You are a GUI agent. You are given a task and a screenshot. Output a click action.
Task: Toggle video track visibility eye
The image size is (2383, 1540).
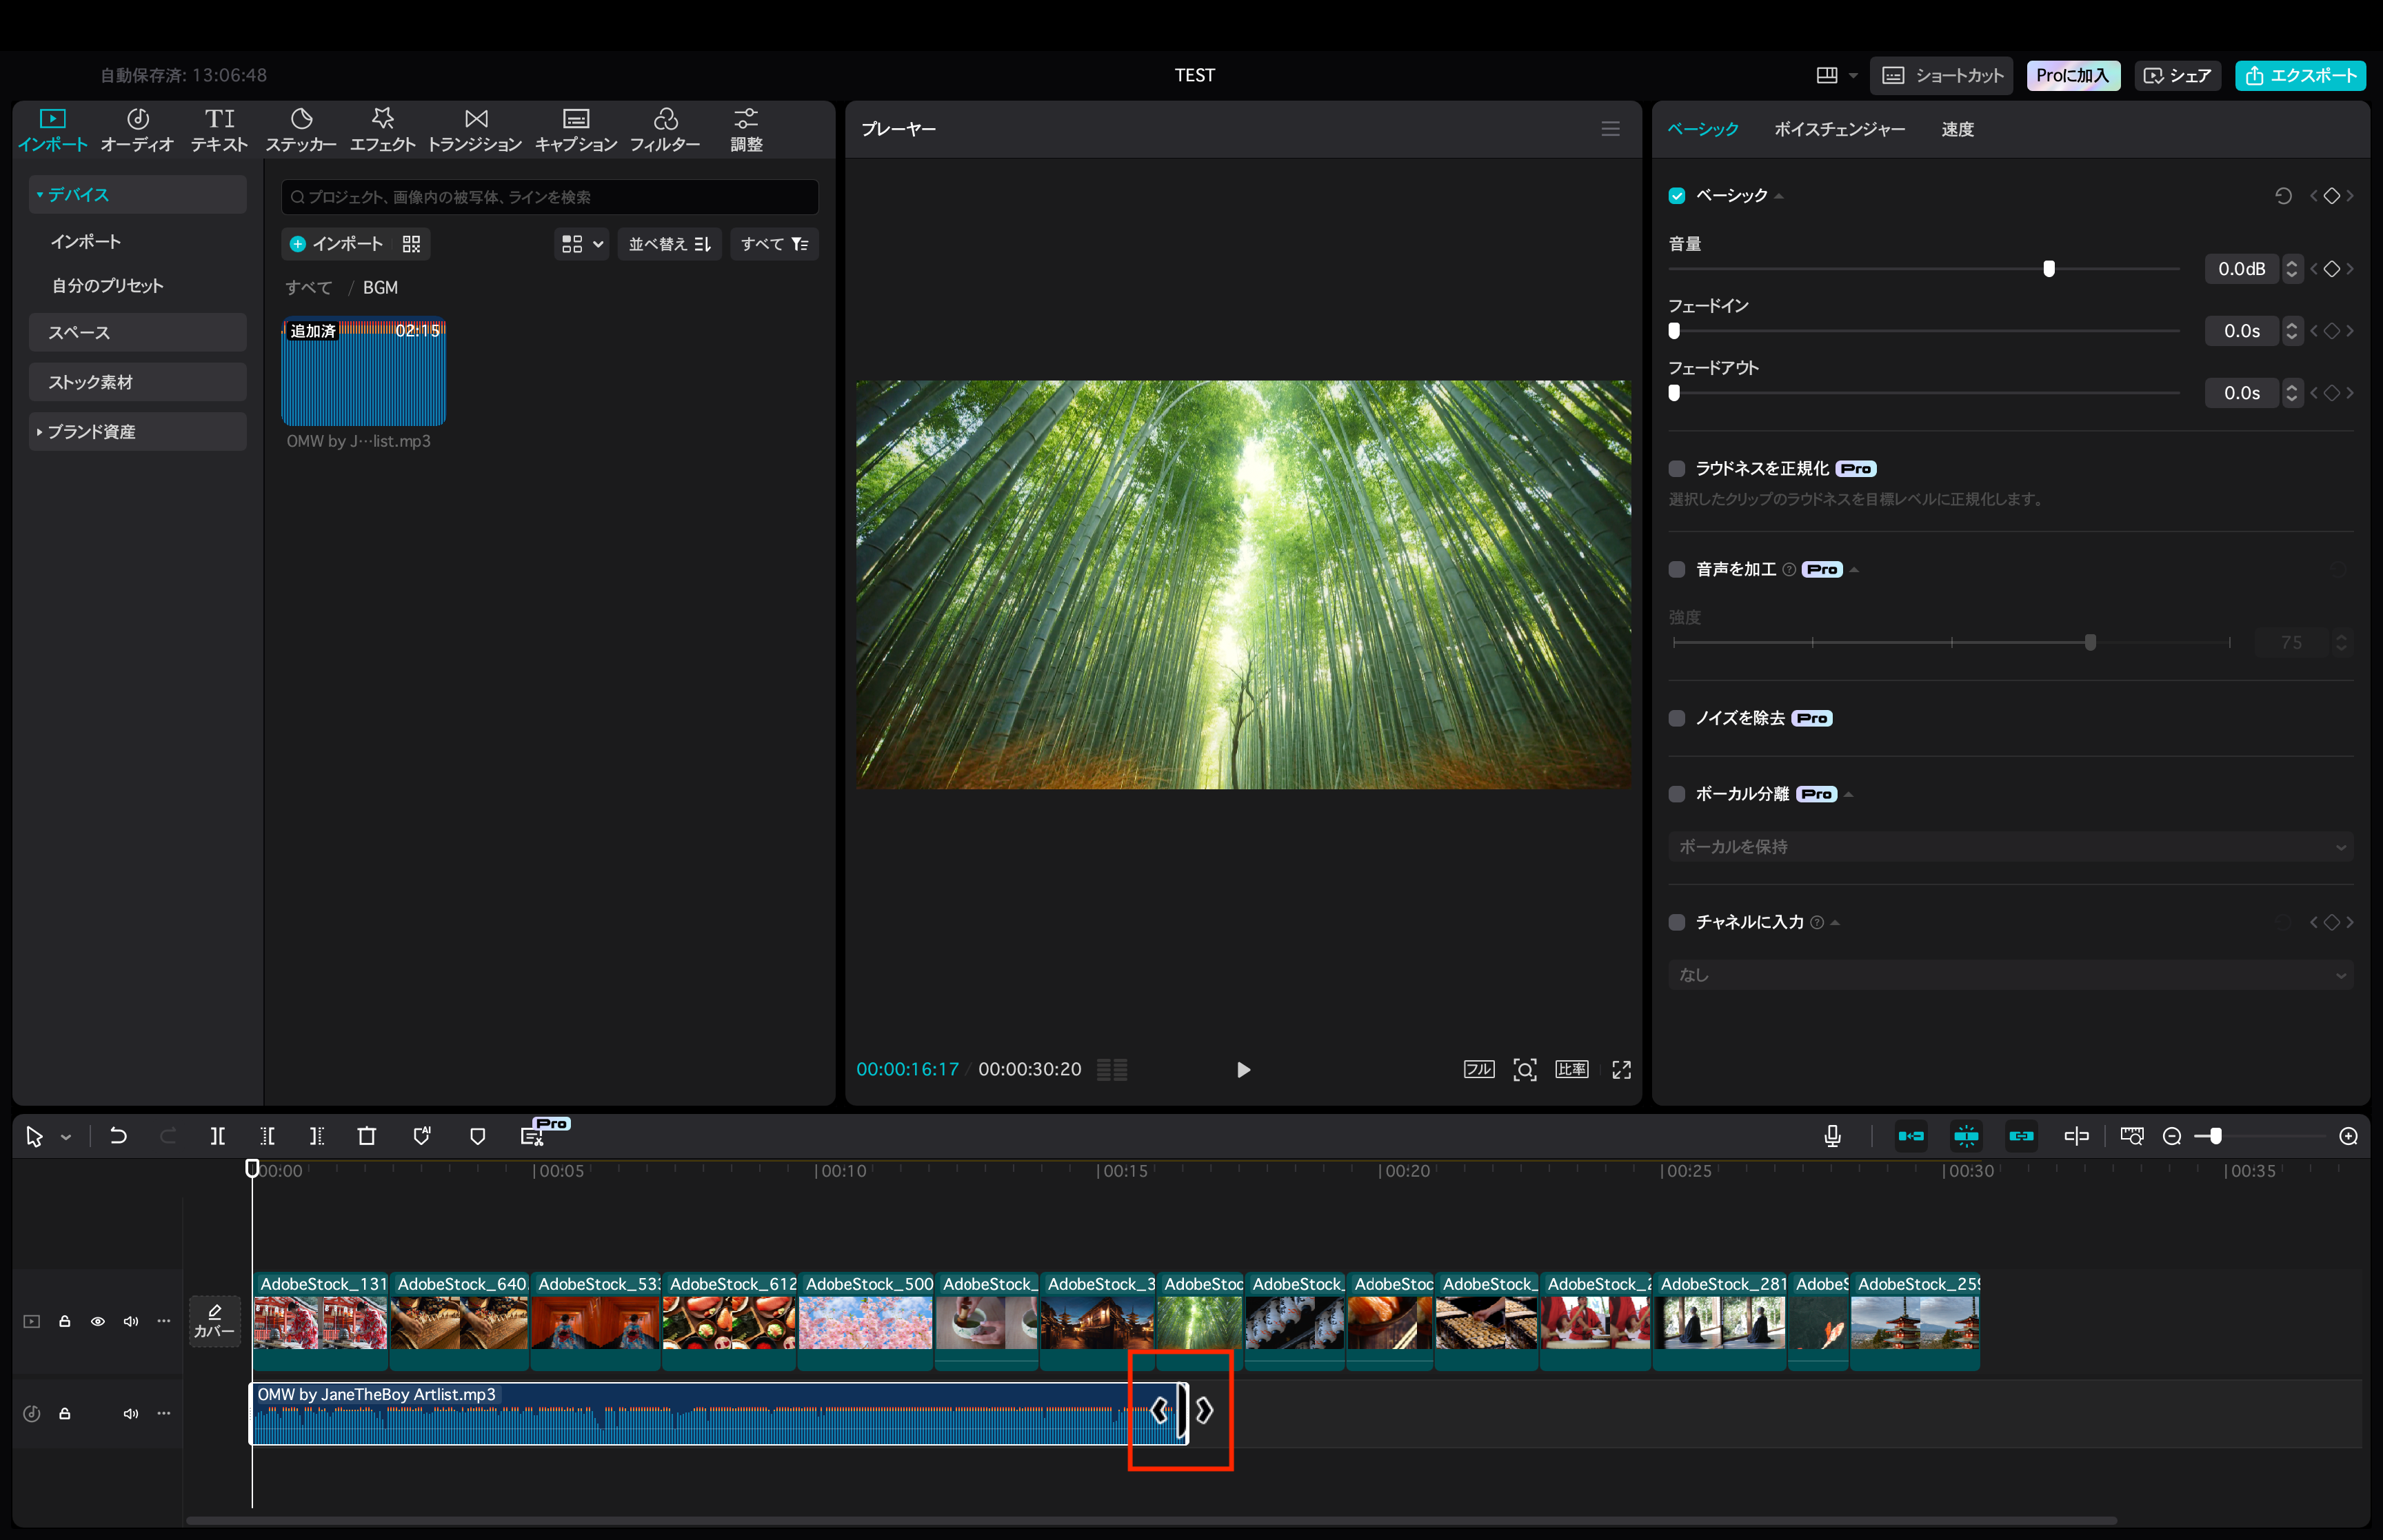pyautogui.click(x=98, y=1322)
